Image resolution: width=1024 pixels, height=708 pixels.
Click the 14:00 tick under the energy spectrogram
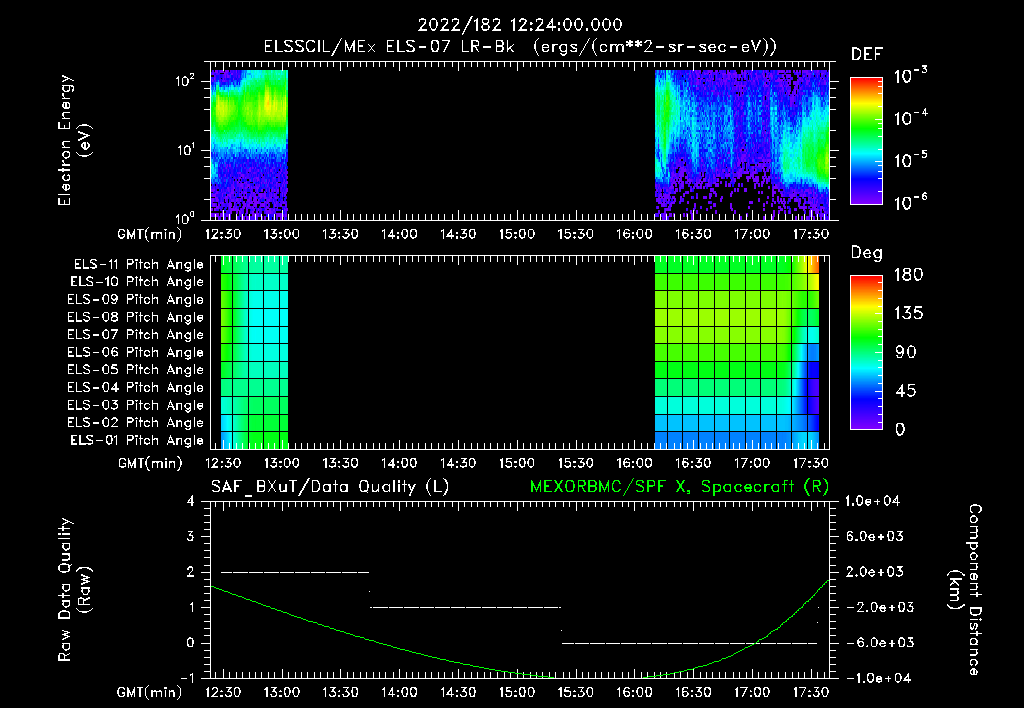(x=399, y=234)
